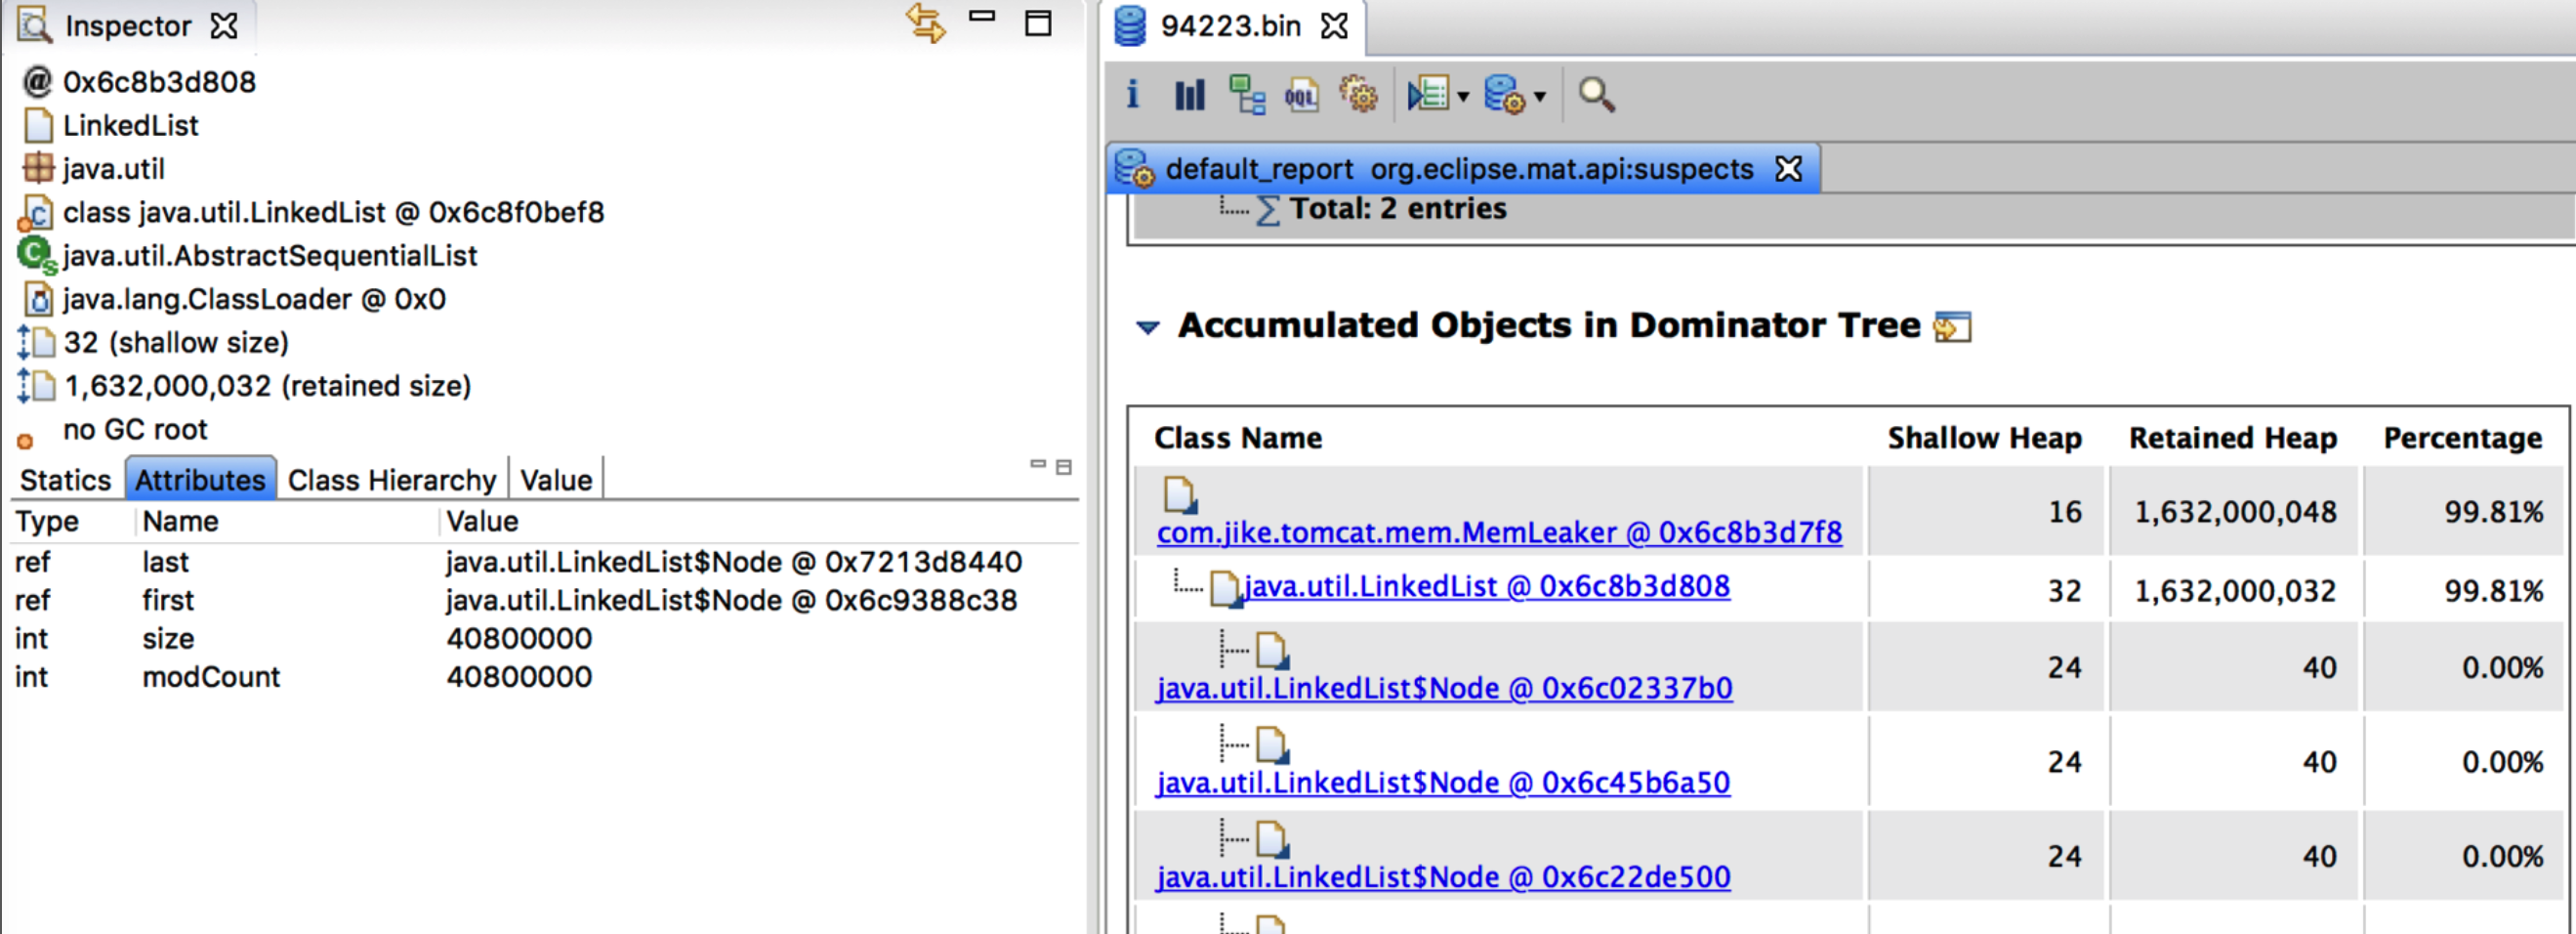This screenshot has height=934, width=2576.
Task: Open the Dominator Tree toolbar icon
Action: pos(1246,95)
